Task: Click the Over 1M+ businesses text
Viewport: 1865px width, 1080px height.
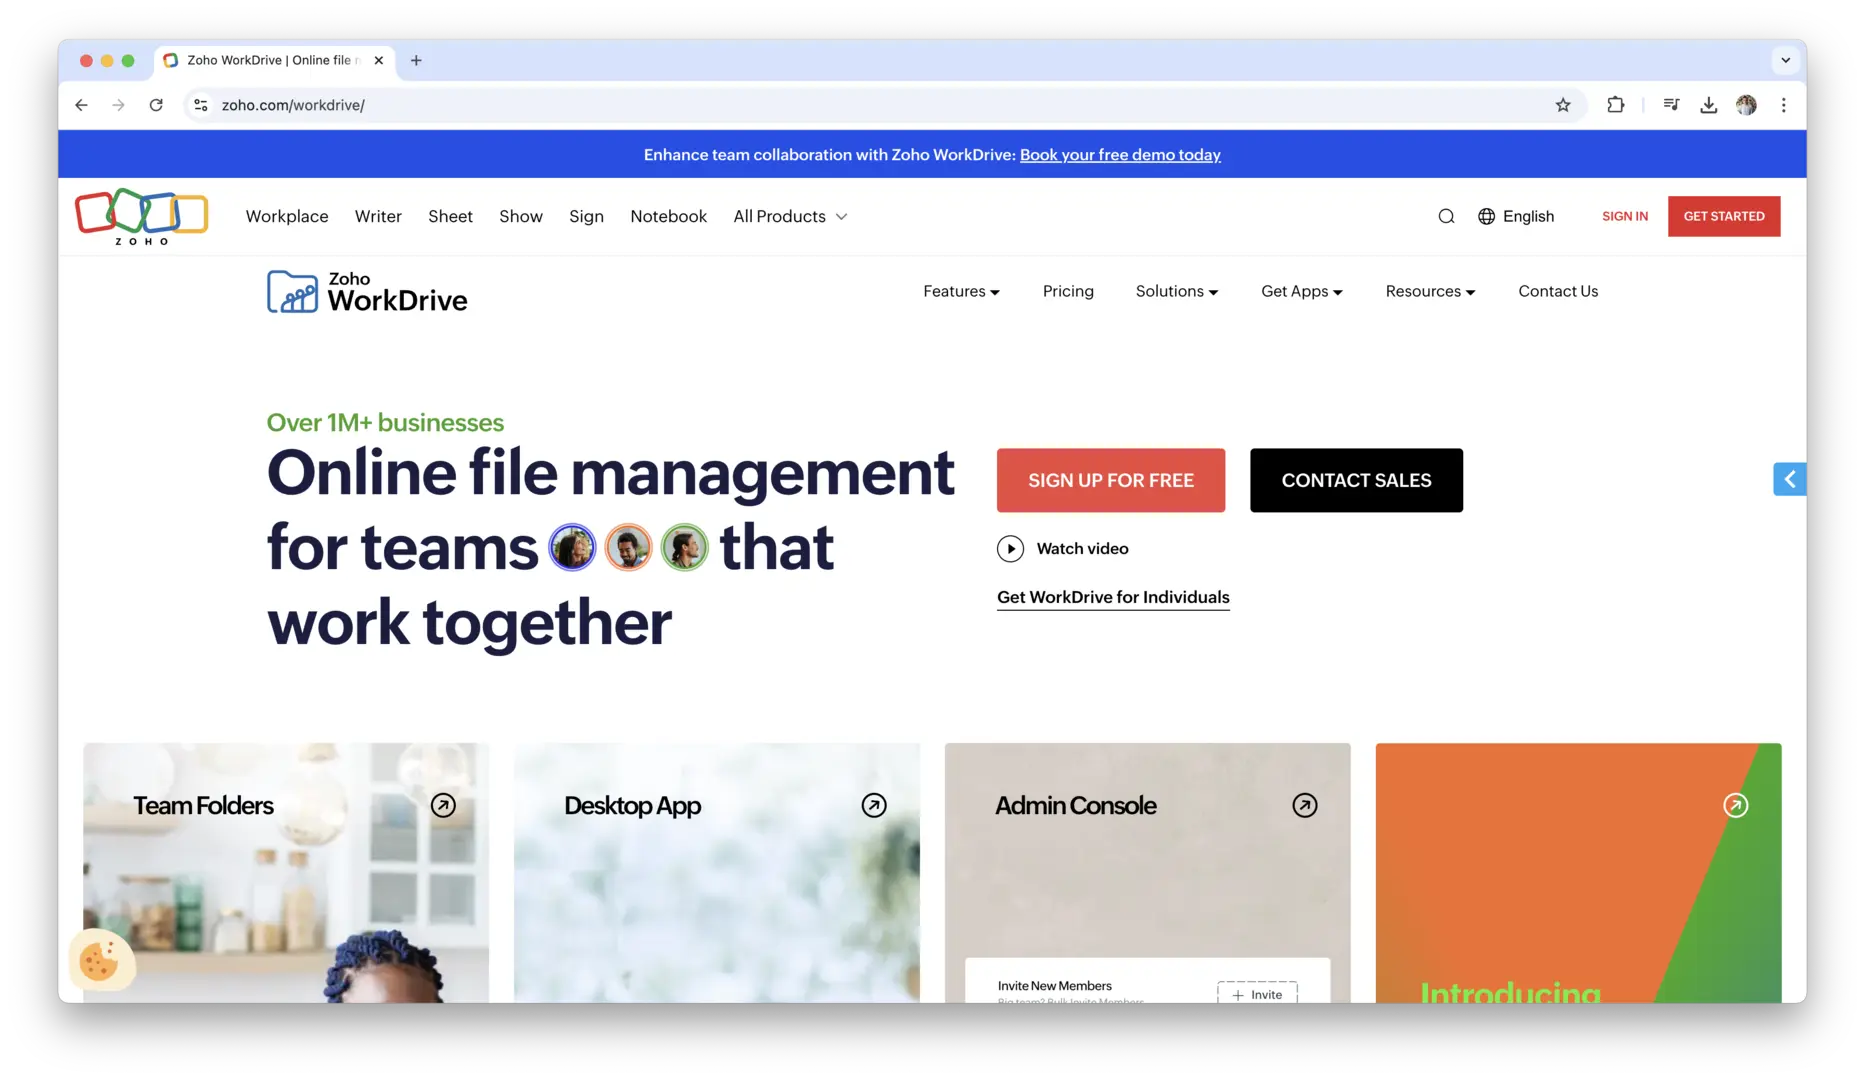Action: tap(385, 423)
